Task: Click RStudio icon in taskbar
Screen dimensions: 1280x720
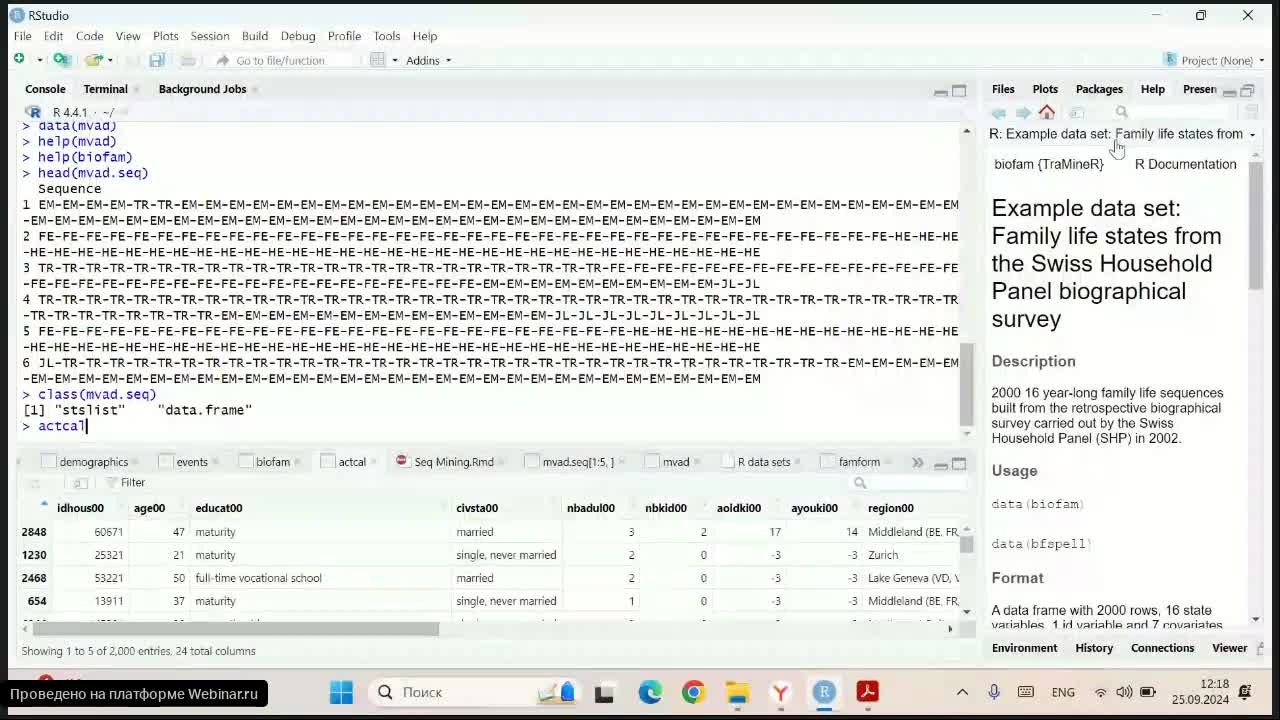Action: coord(824,692)
